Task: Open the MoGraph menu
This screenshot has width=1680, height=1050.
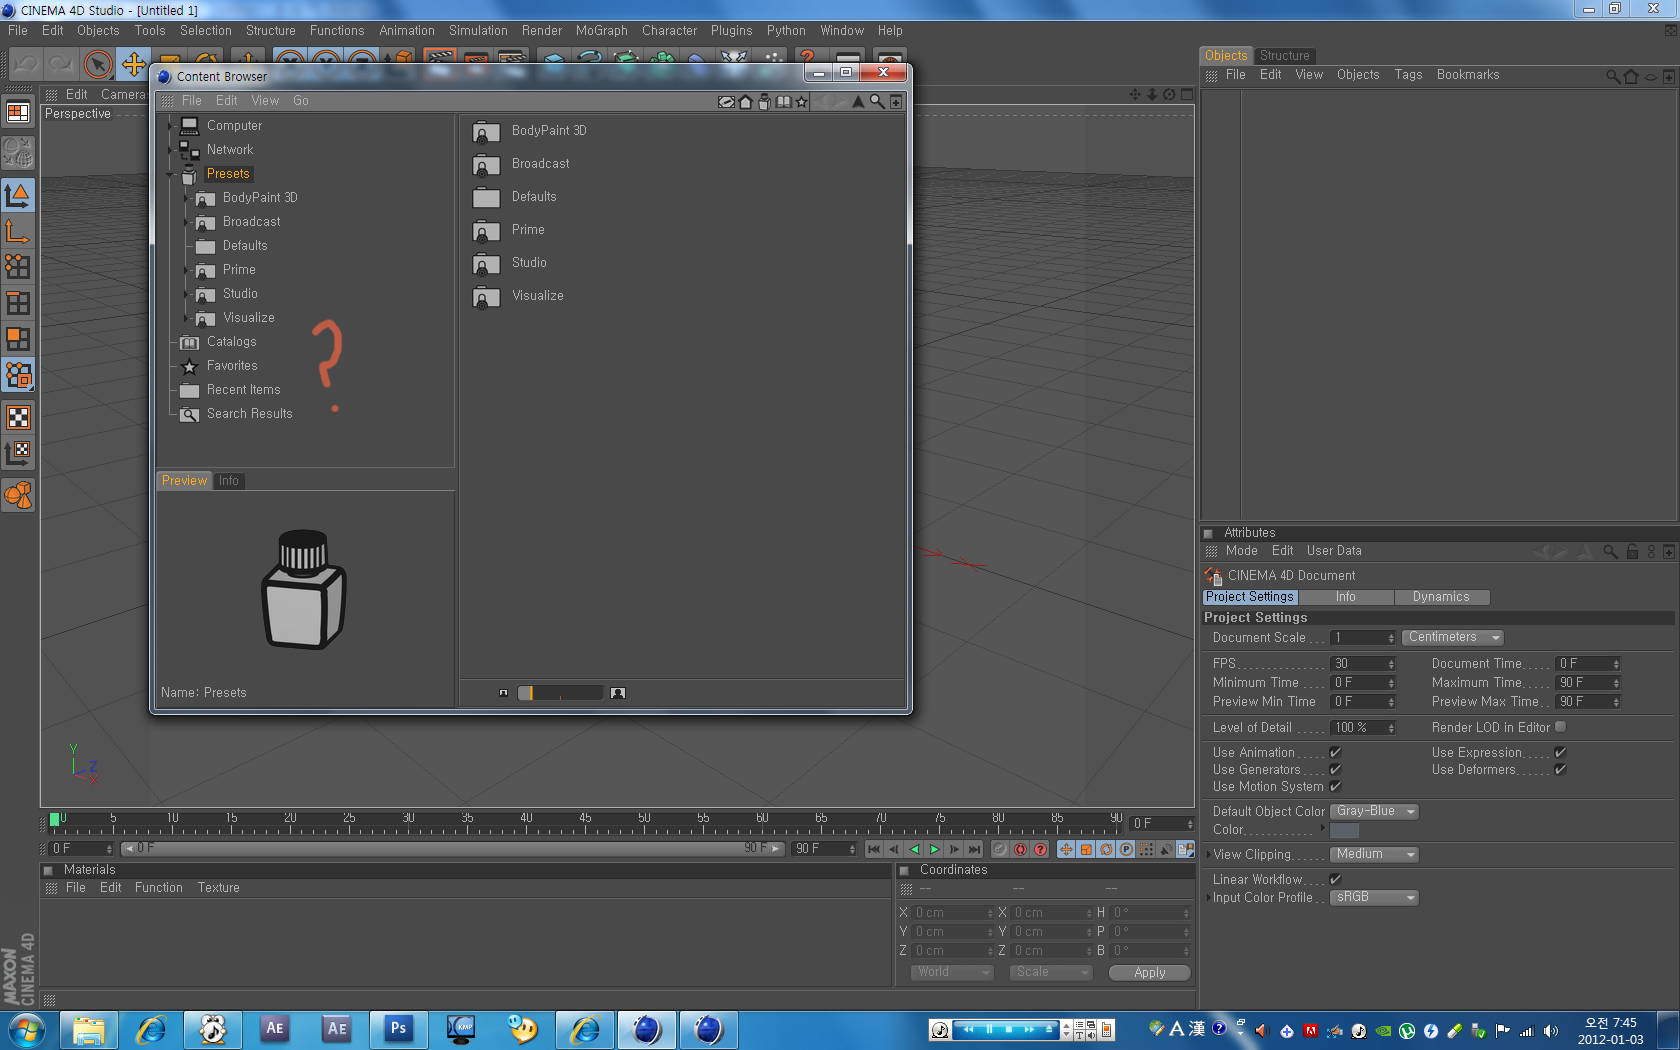Action: (602, 31)
